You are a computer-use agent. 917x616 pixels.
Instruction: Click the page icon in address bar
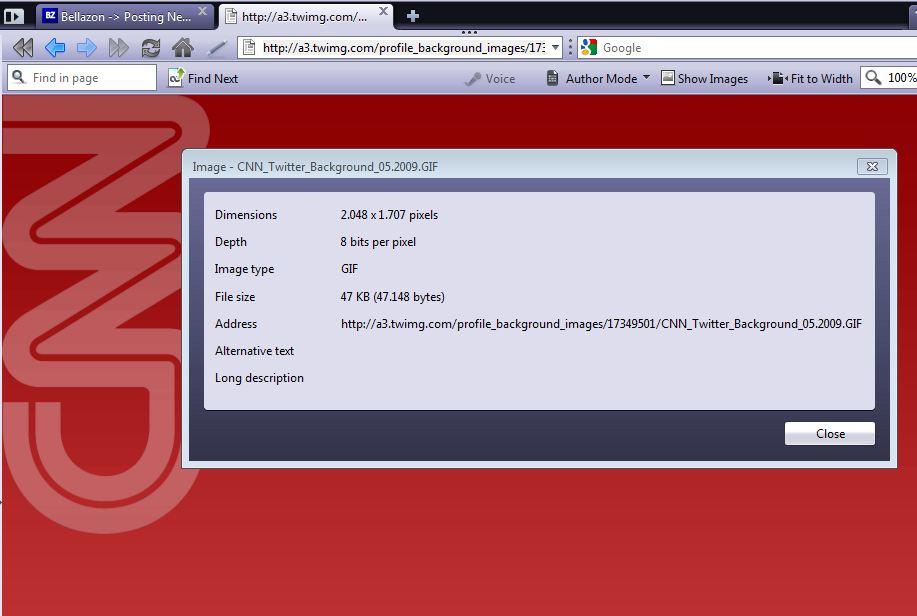coord(249,47)
